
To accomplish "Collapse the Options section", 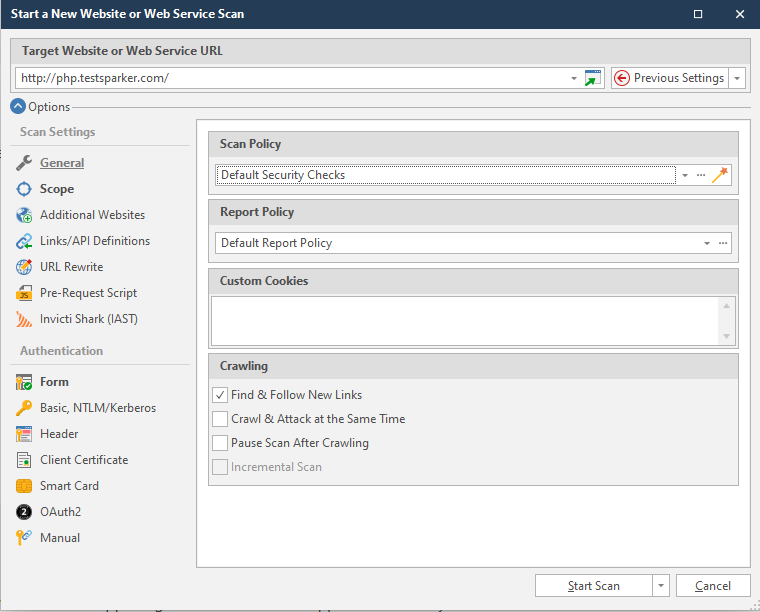I will click(x=18, y=107).
